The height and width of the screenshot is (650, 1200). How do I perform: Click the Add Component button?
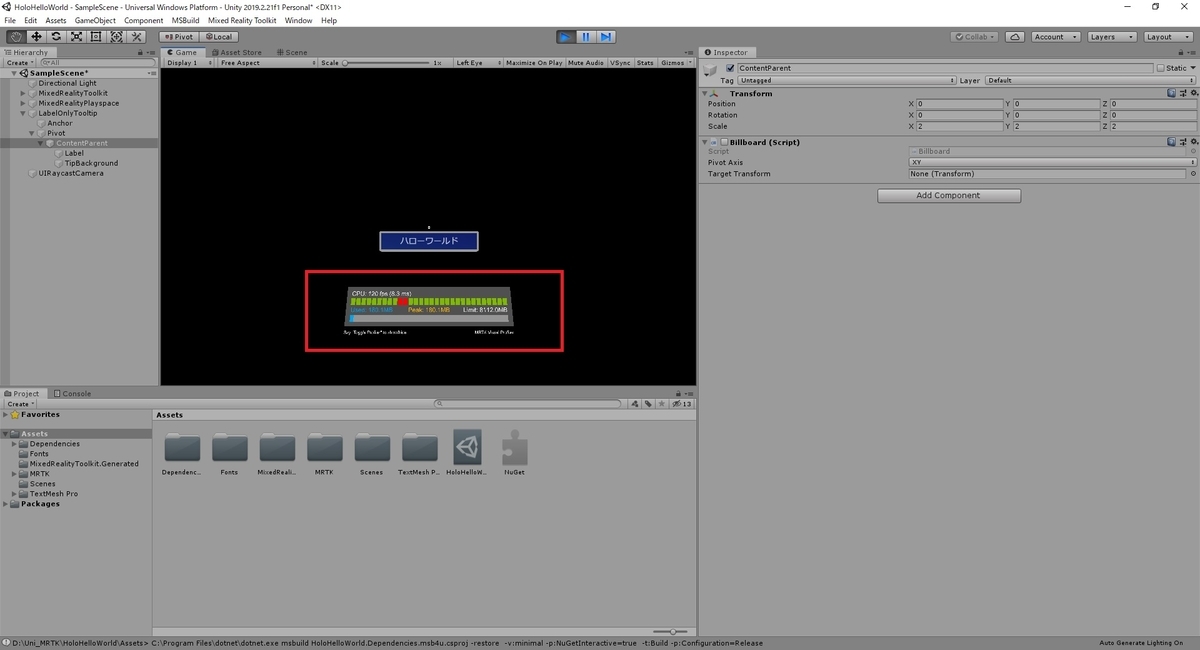click(x=949, y=195)
